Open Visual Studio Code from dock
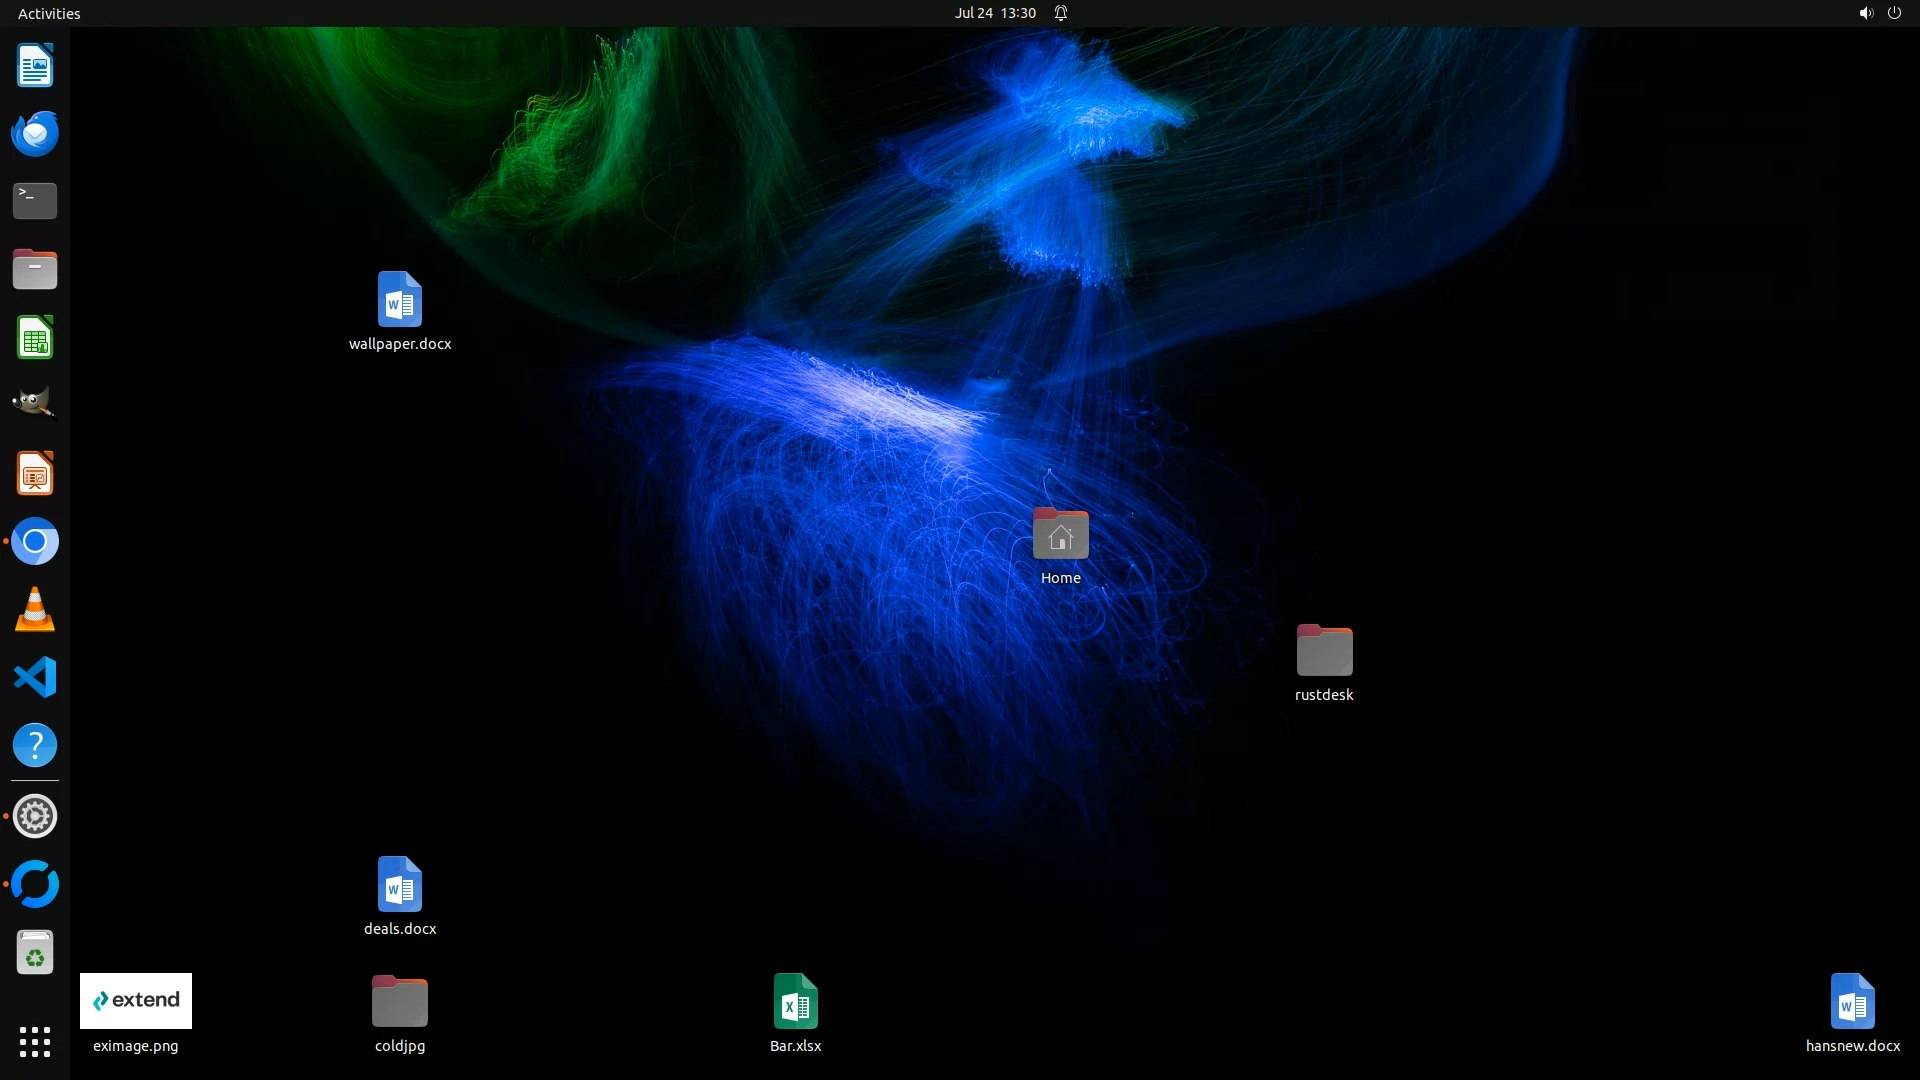Screen dimensions: 1920x1080 35,677
